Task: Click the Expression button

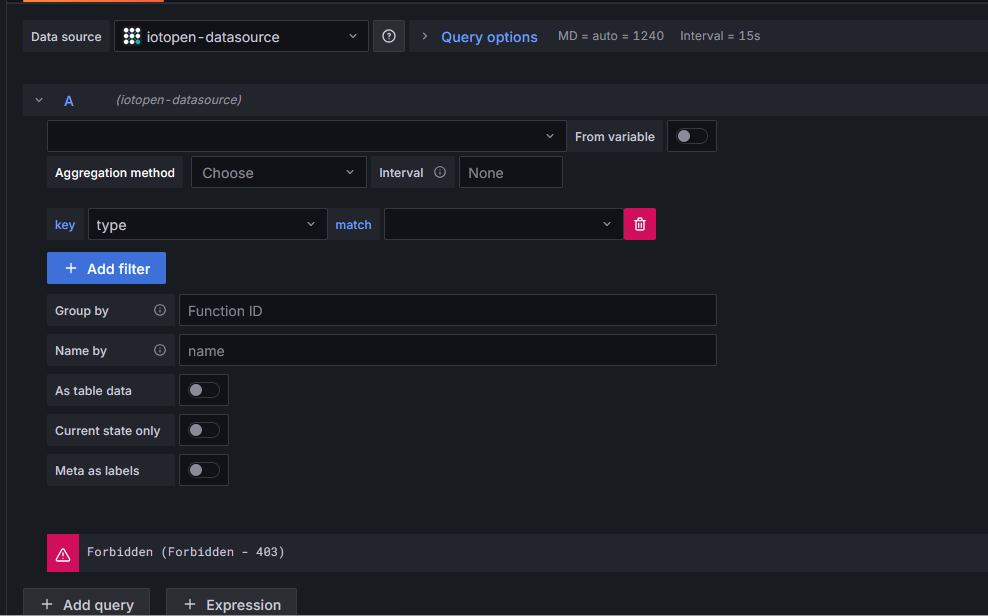Action: tap(231, 604)
